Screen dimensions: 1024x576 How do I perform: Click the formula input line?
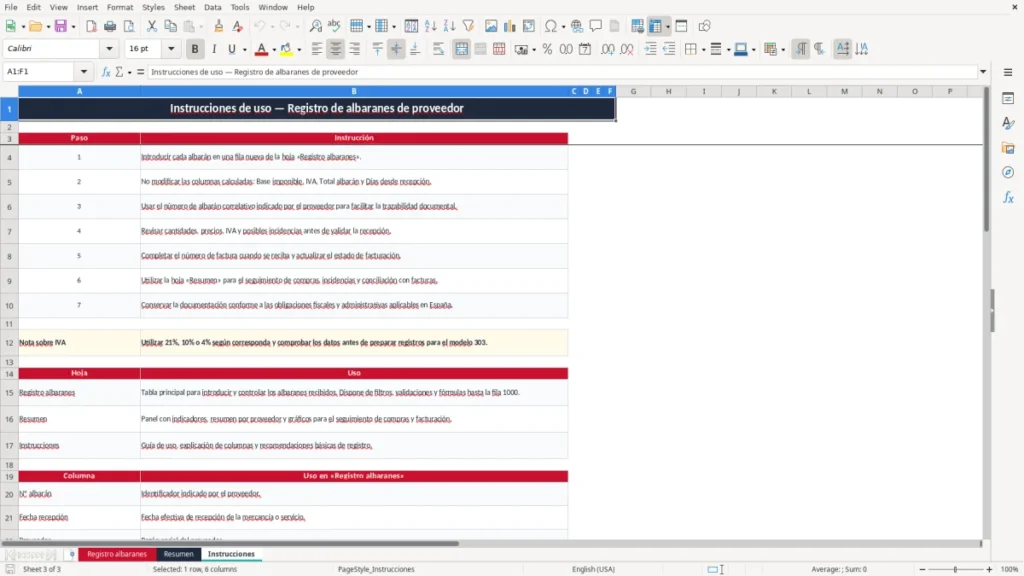click(x=562, y=72)
